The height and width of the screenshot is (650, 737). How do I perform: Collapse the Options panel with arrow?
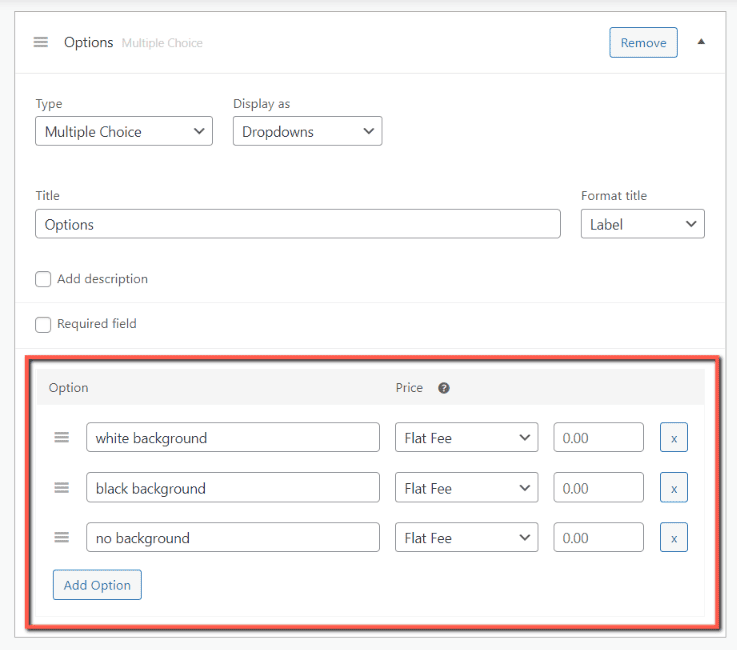click(x=701, y=42)
